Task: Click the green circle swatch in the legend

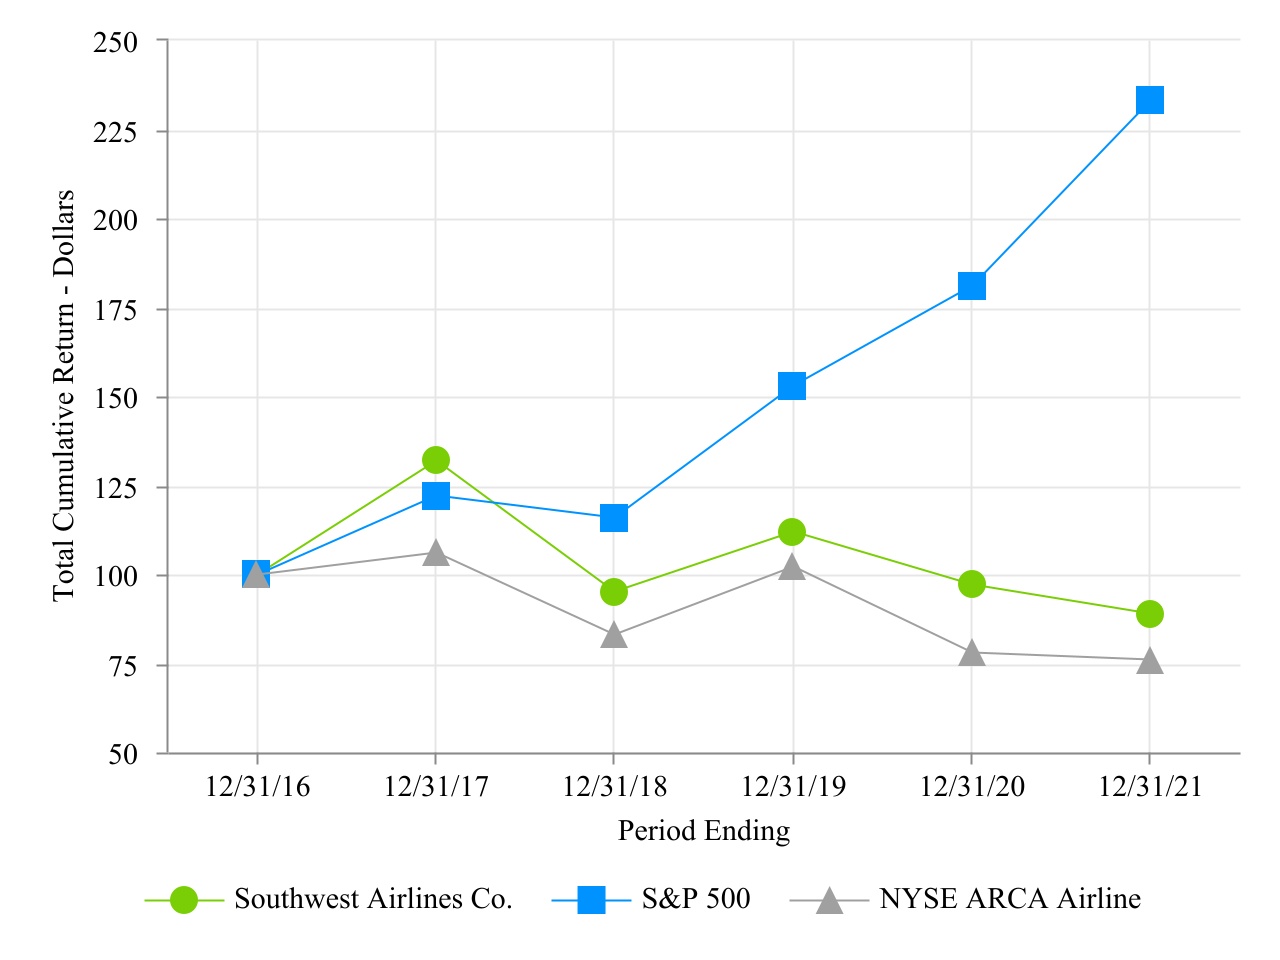Action: click(x=184, y=900)
